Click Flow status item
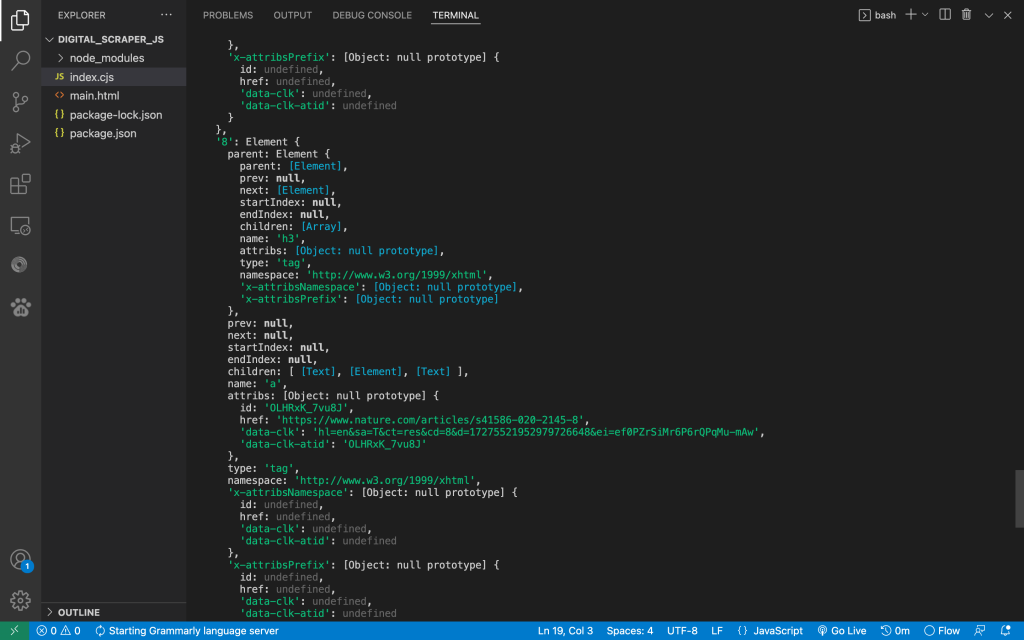This screenshot has height=640, width=1024. 942,631
